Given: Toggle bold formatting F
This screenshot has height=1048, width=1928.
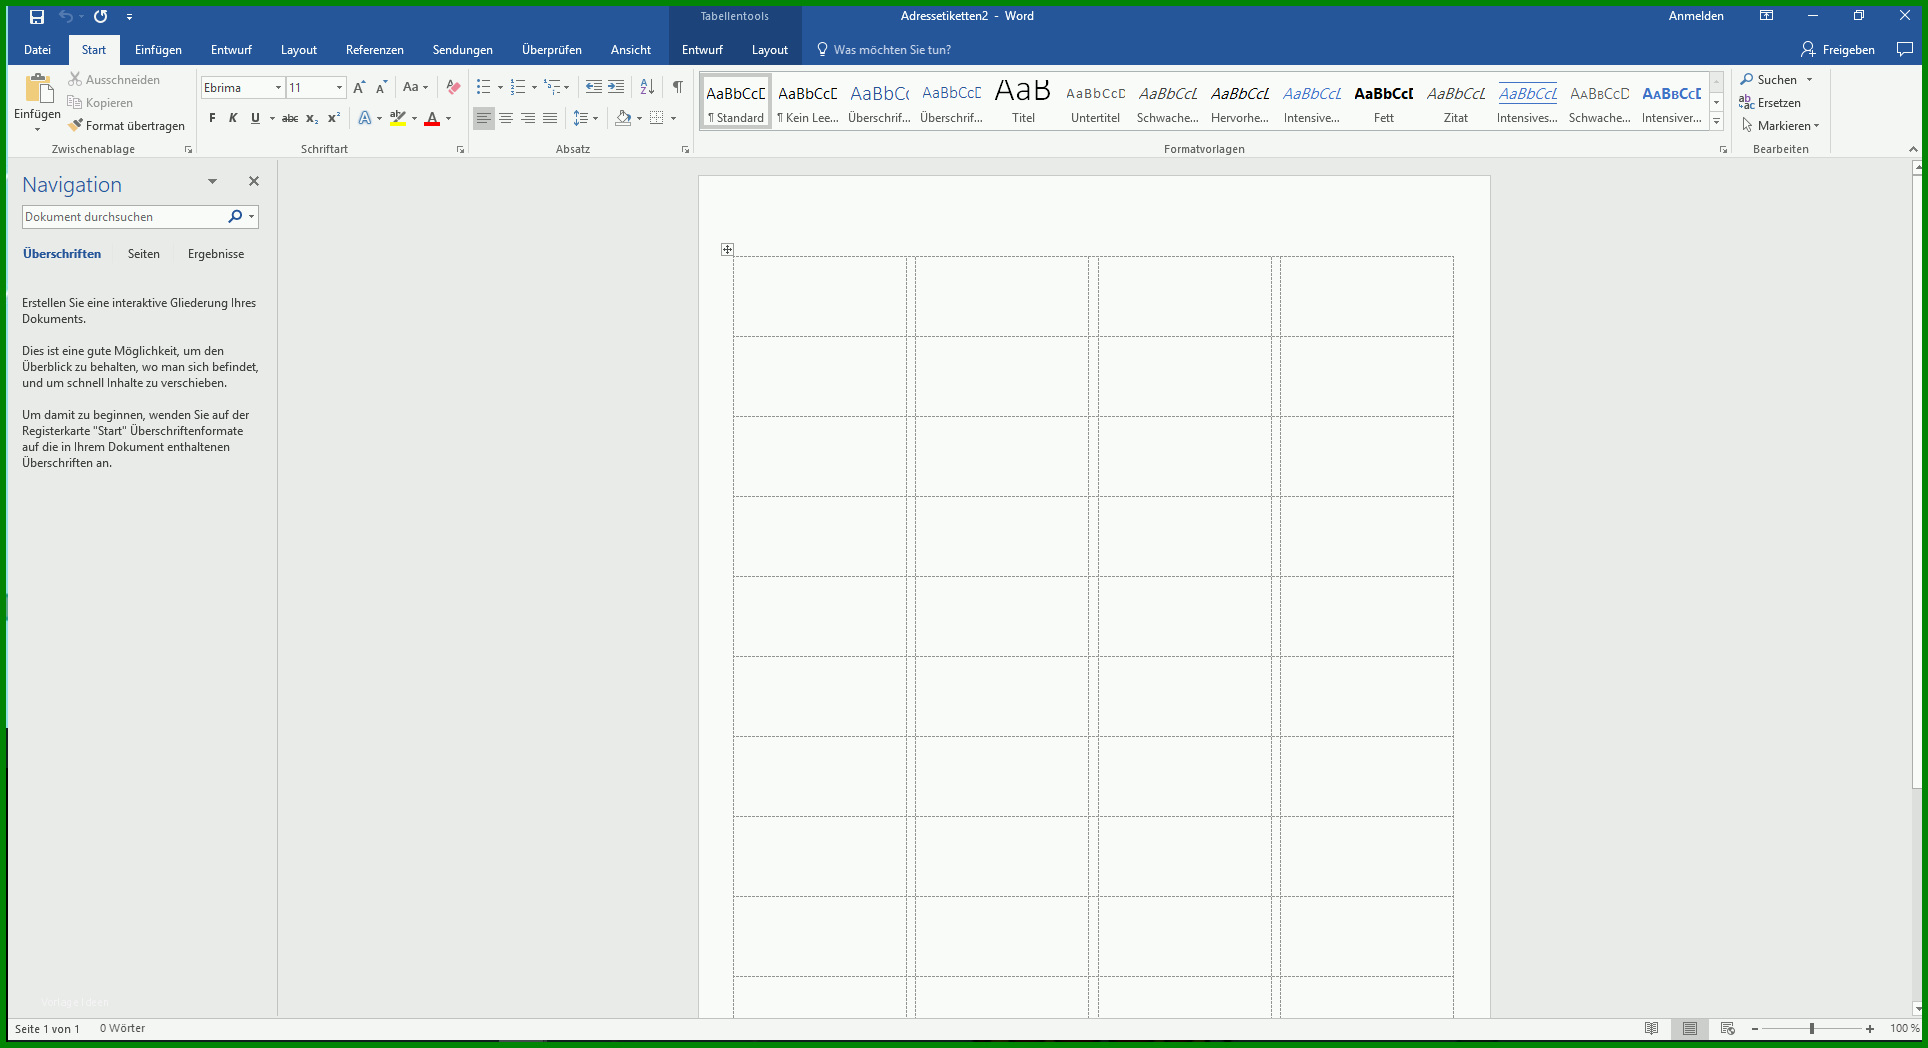Looking at the screenshot, I should (212, 118).
